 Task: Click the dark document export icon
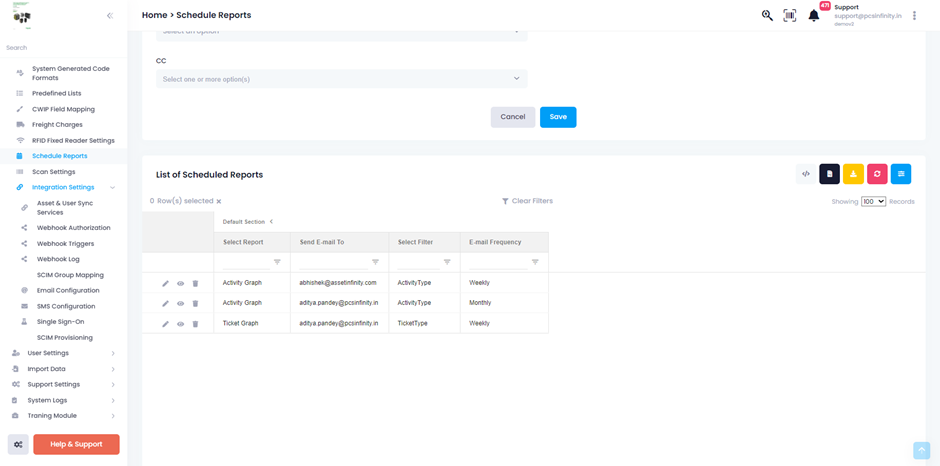[x=829, y=174]
